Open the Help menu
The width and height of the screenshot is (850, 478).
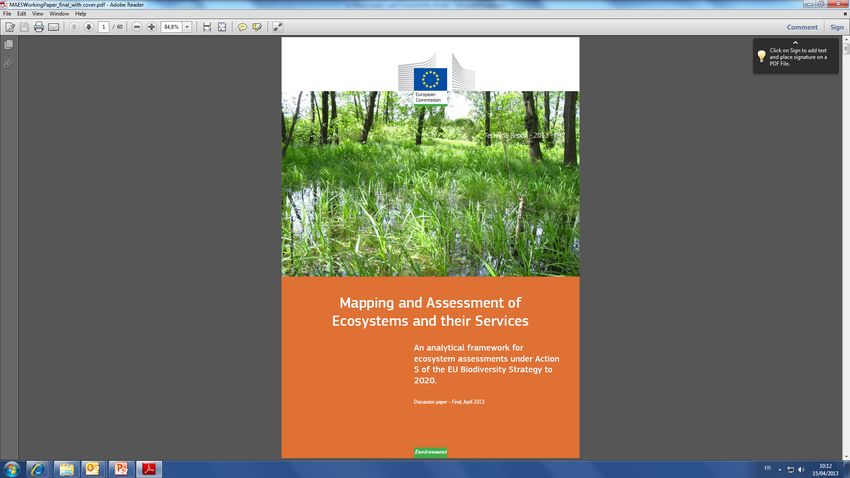point(81,14)
